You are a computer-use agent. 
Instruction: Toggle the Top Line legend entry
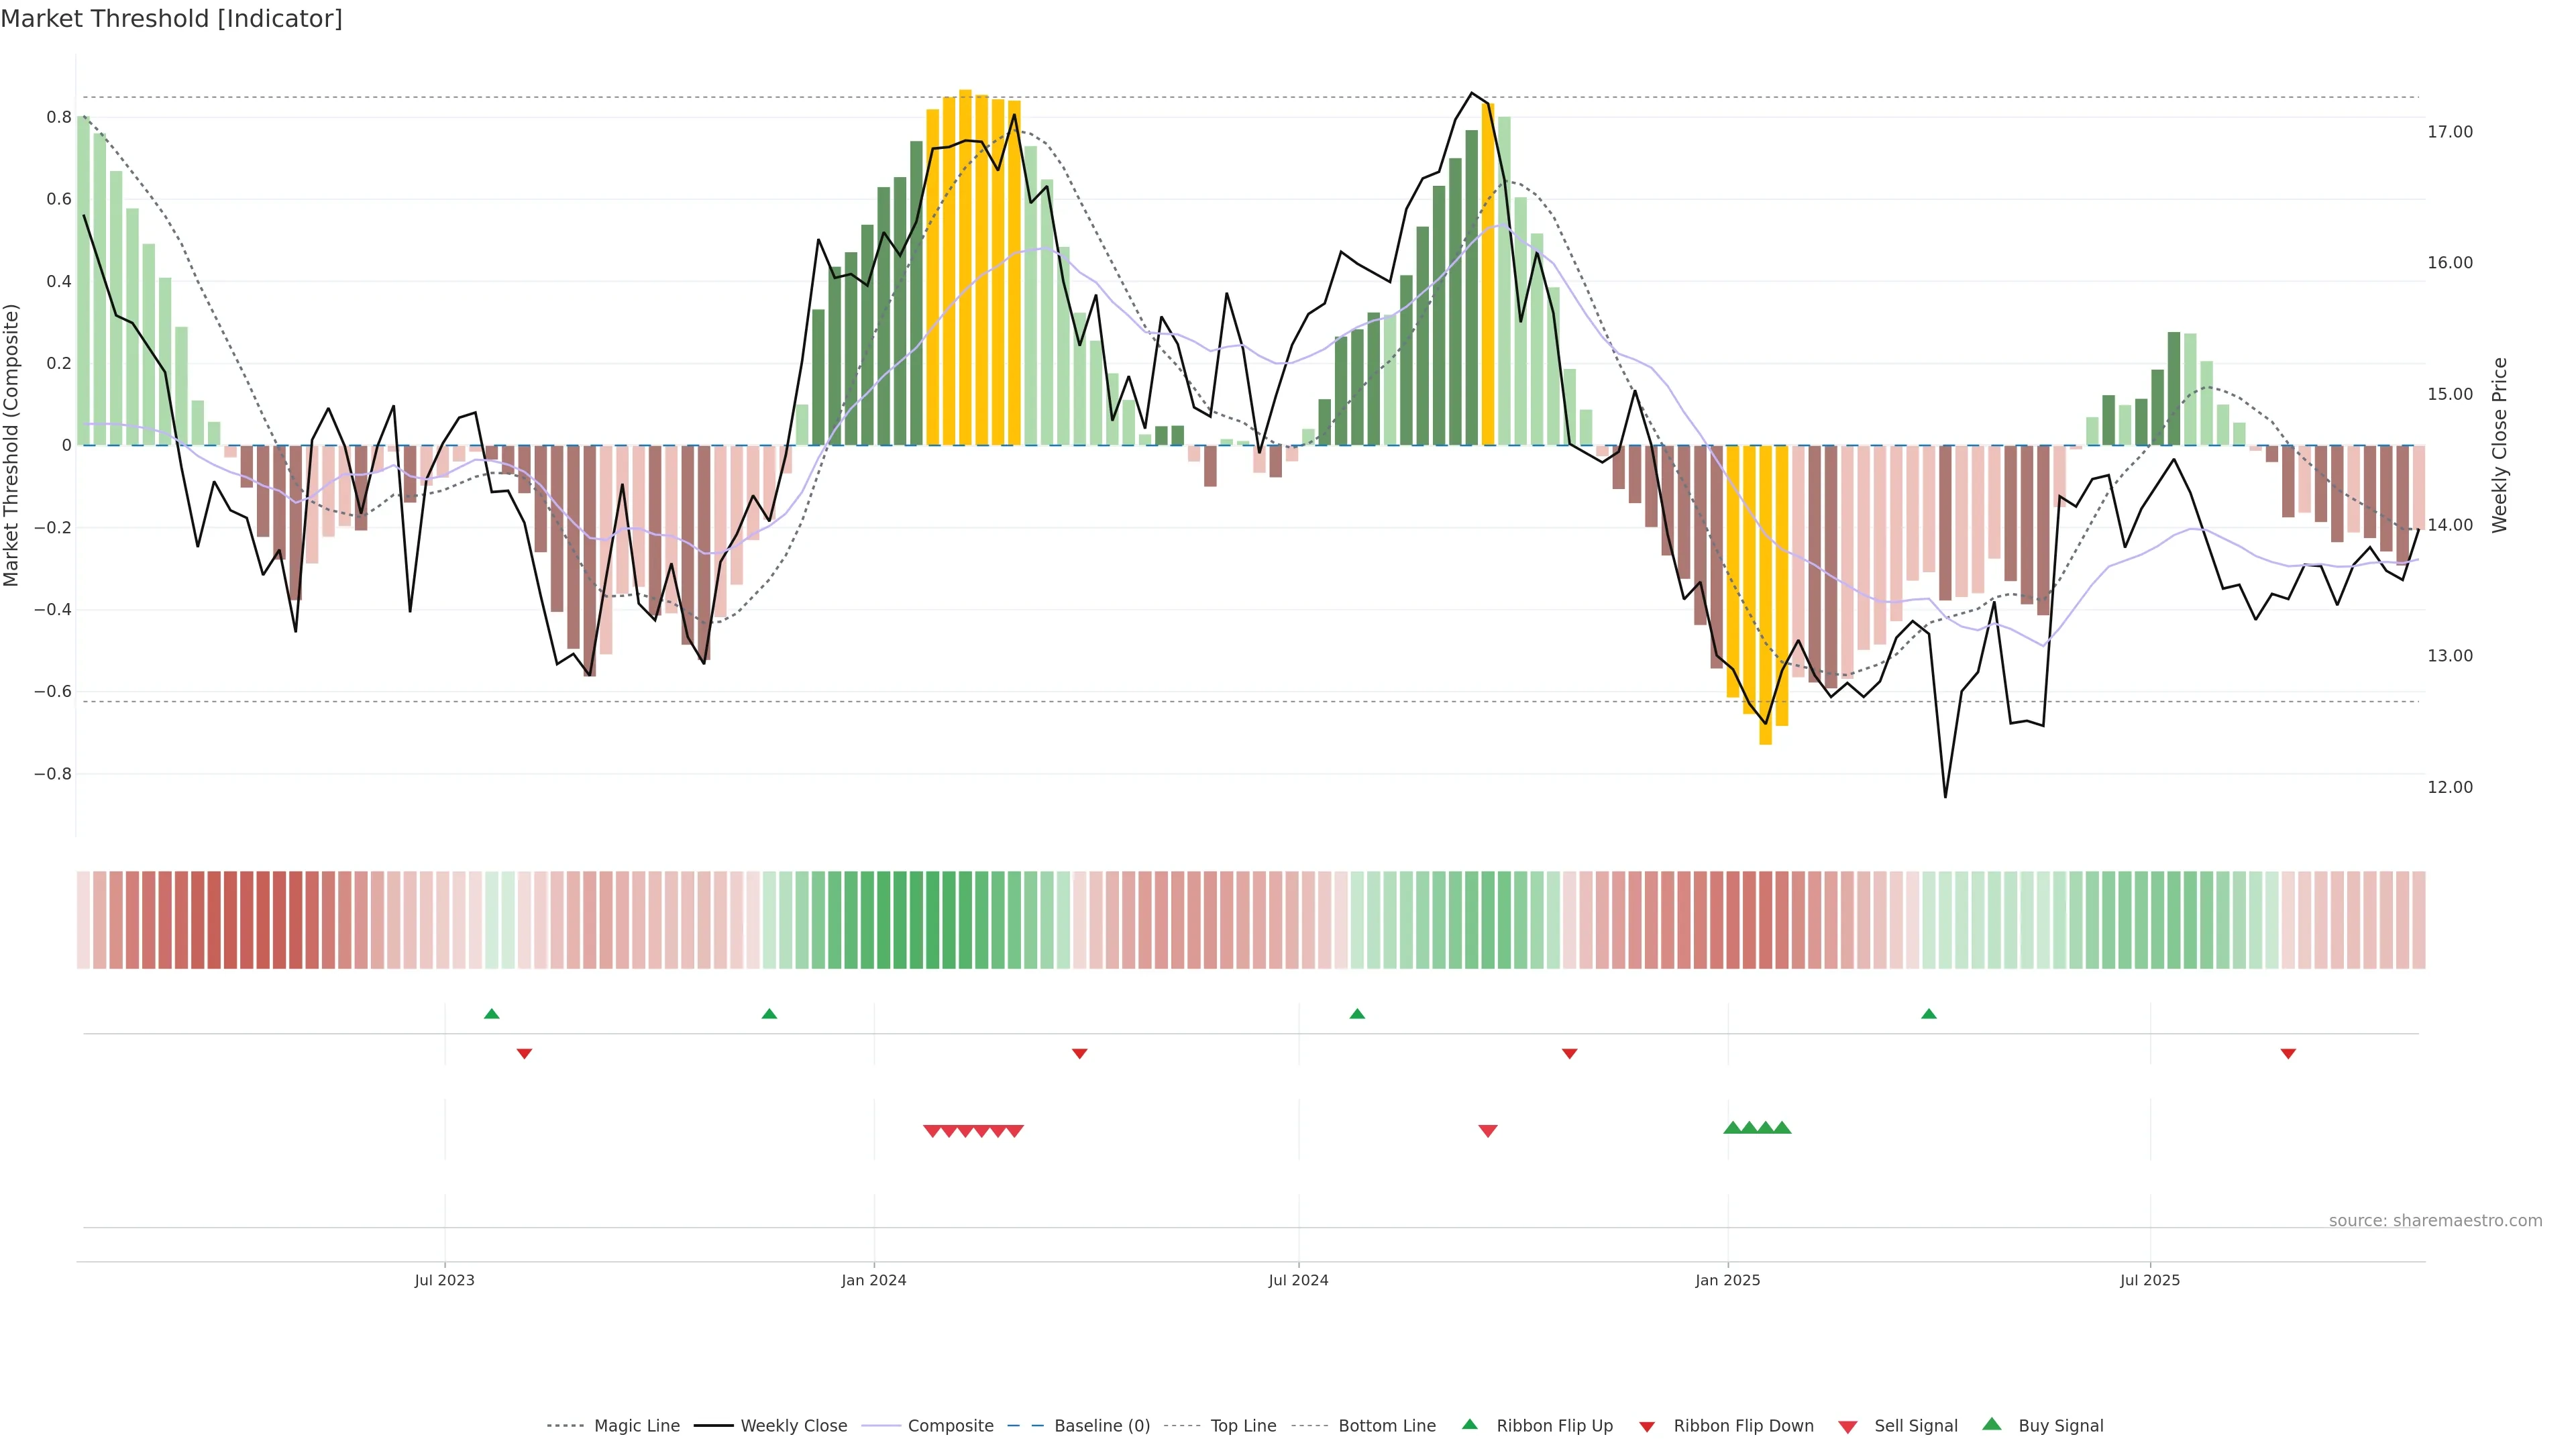[x=1243, y=1426]
